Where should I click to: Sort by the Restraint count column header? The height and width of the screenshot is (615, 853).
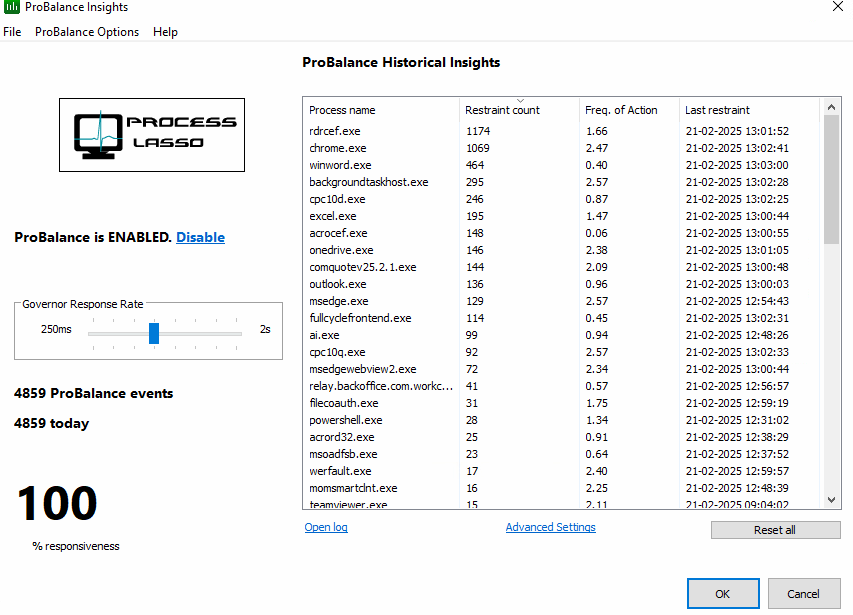point(520,110)
